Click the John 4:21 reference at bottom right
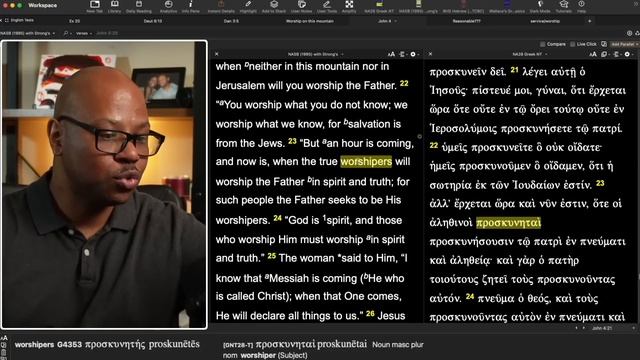Screen dimensions: 640x360 pyautogui.click(x=602, y=328)
